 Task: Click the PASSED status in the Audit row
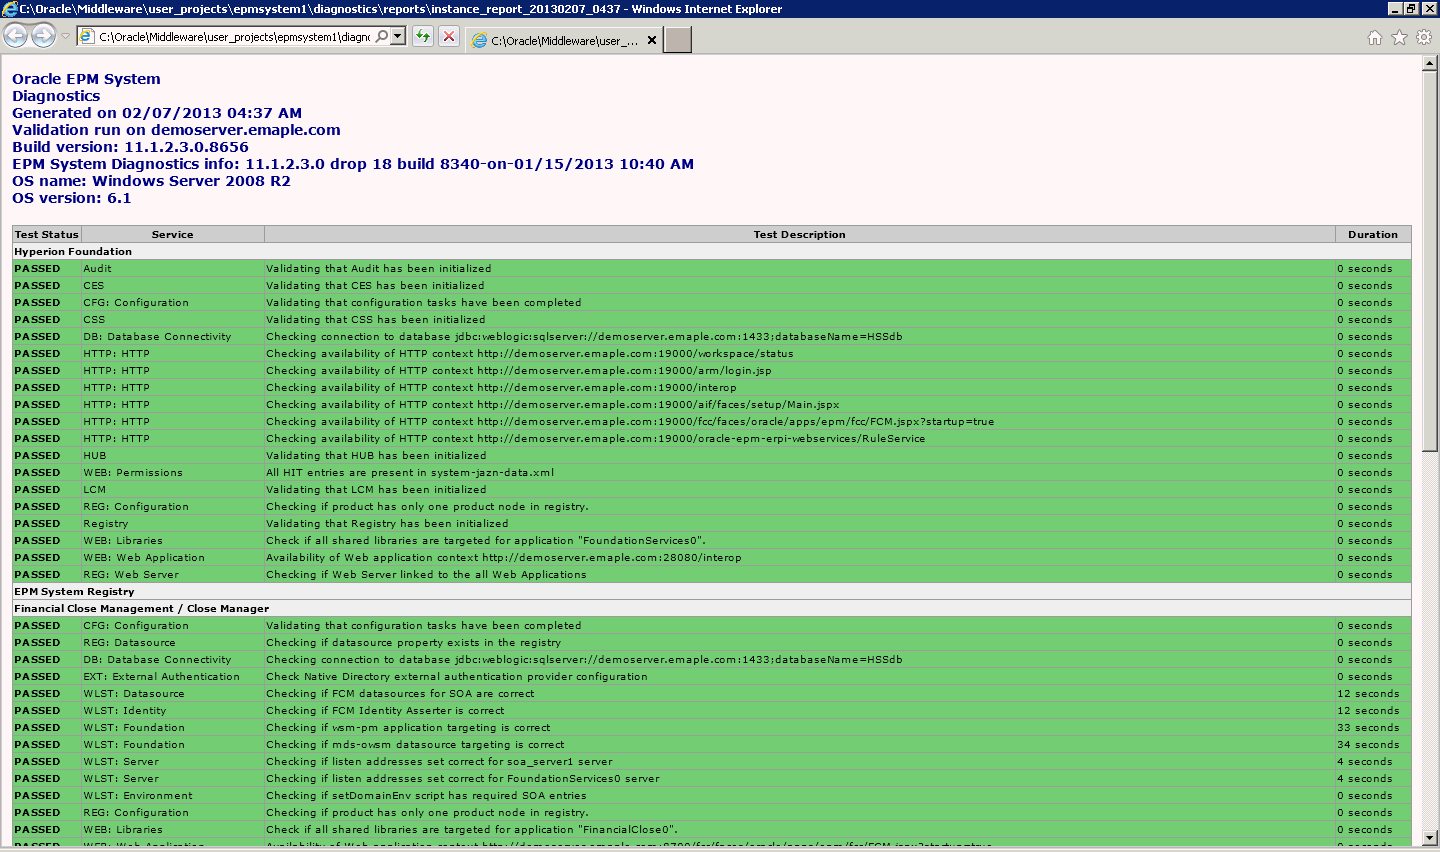tap(37, 269)
